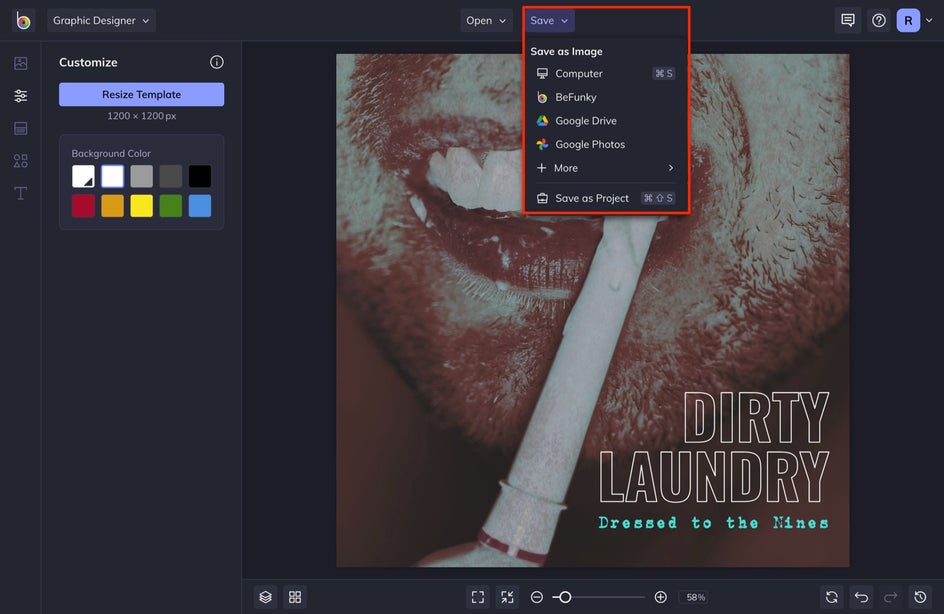The width and height of the screenshot is (944, 614).
Task: Select Google Drive save option
Action: point(585,121)
